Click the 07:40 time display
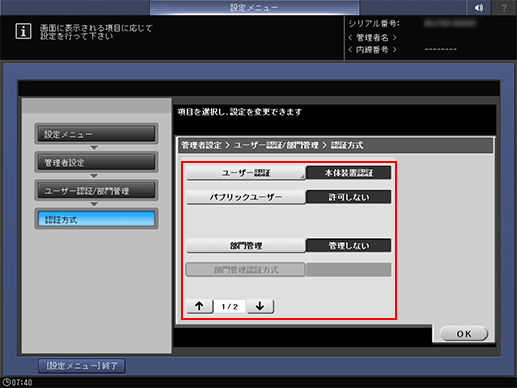517x388 pixels. pyautogui.click(x=22, y=382)
